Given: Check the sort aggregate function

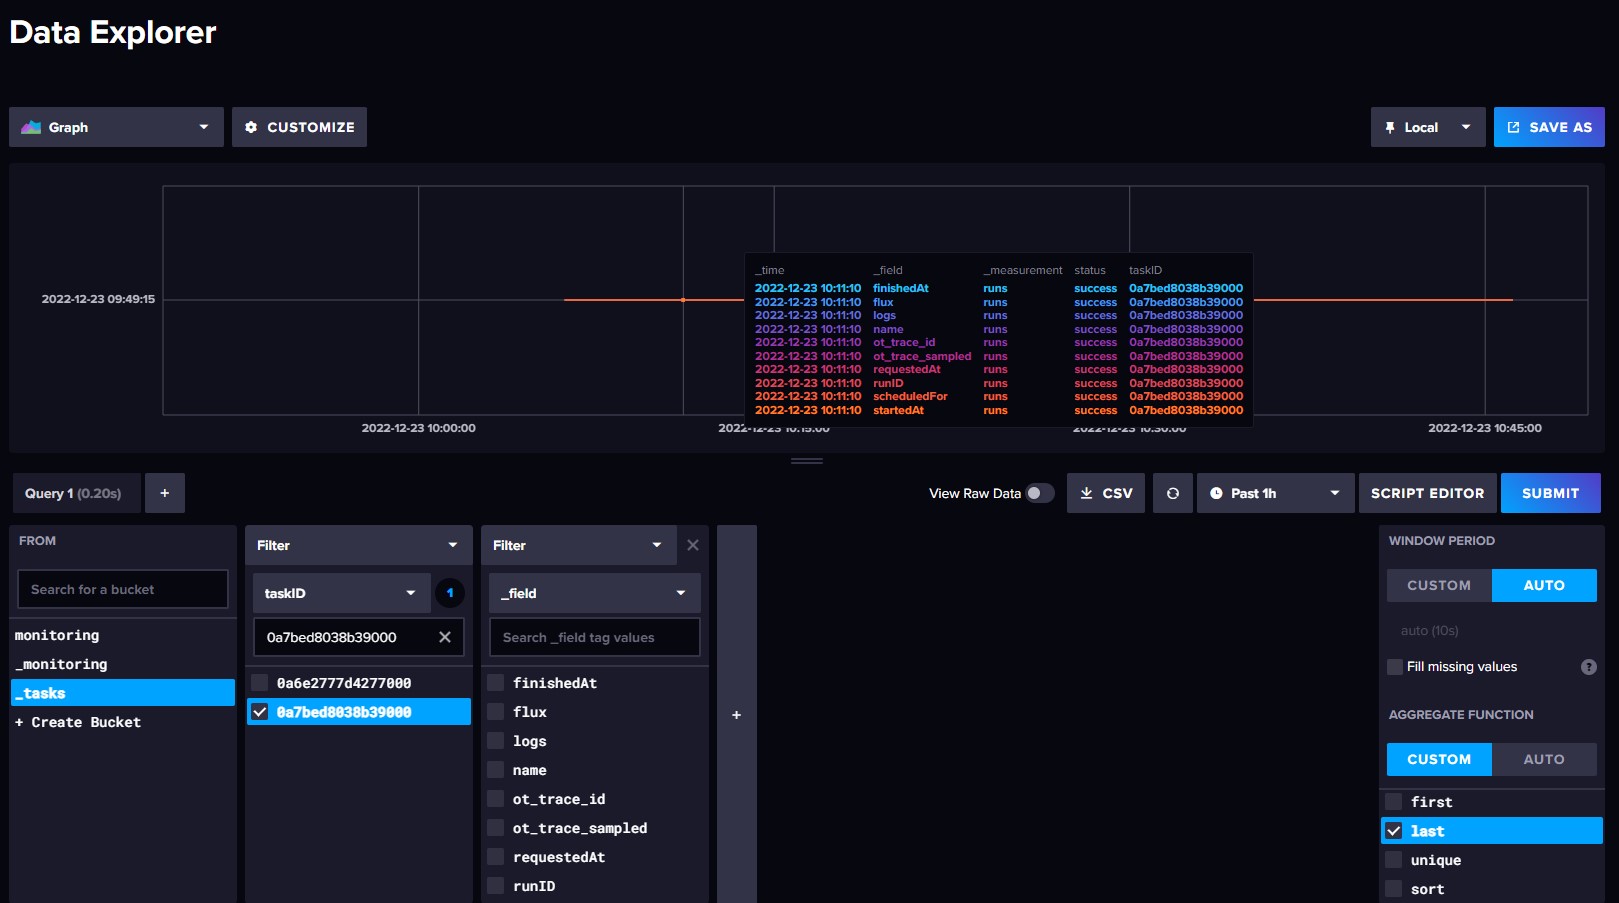Looking at the screenshot, I should [x=1394, y=889].
